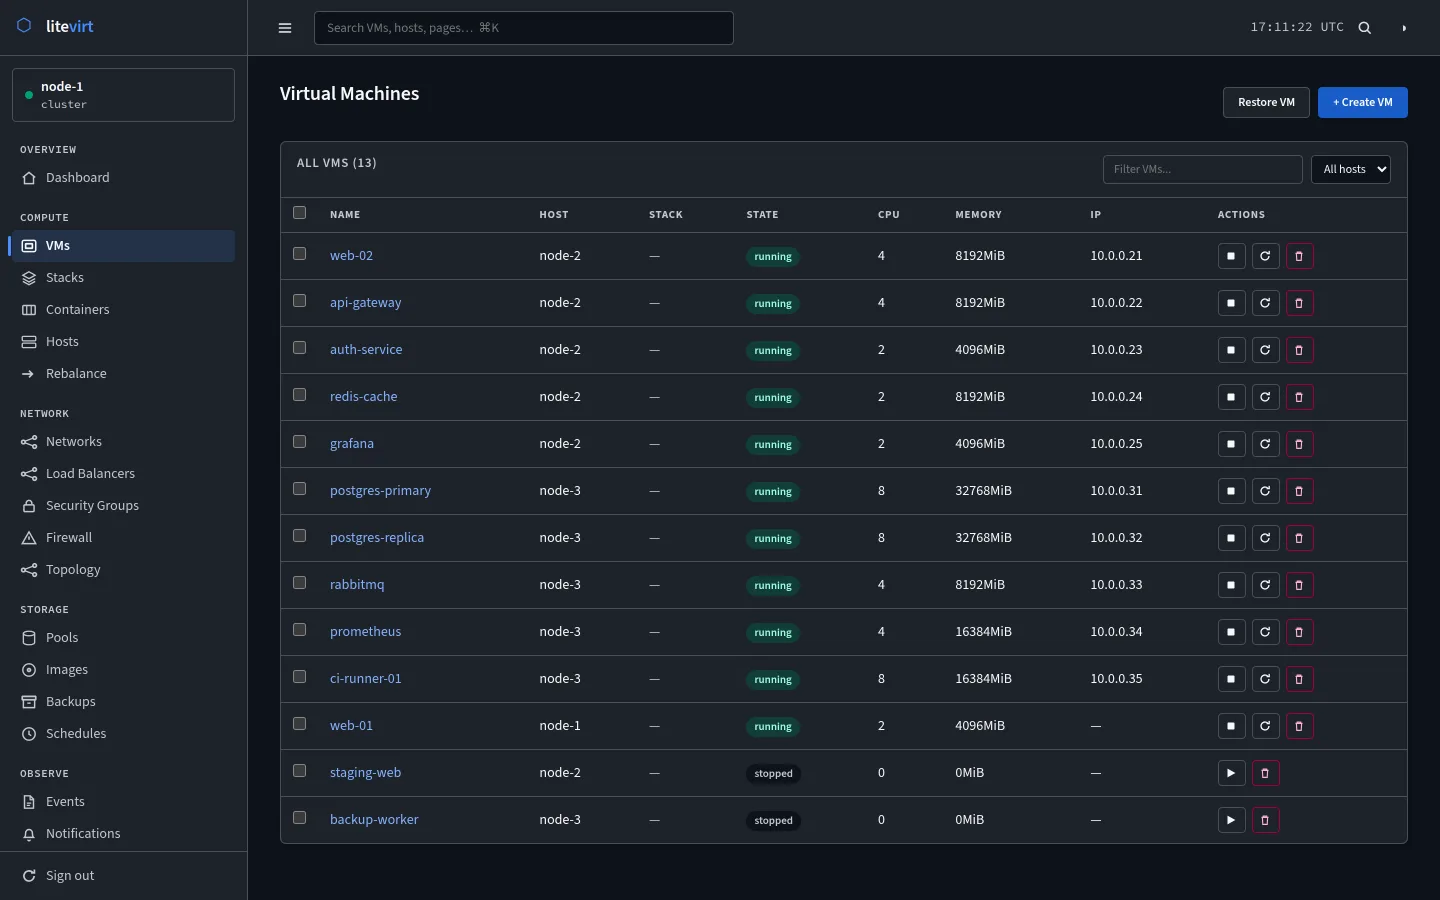
Task: Check the api-gateway row checkbox
Action: click(x=299, y=301)
